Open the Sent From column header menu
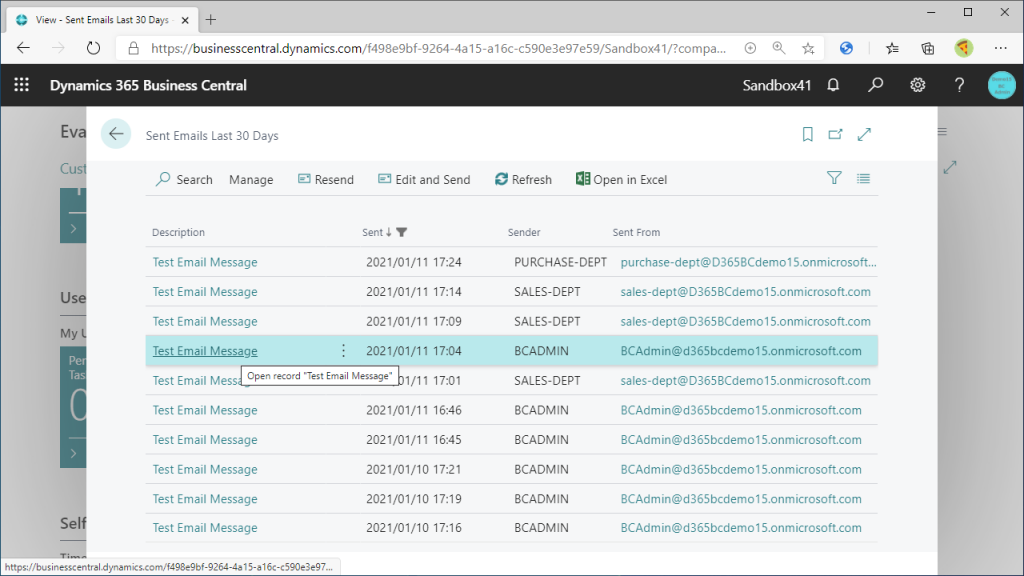 coord(636,232)
